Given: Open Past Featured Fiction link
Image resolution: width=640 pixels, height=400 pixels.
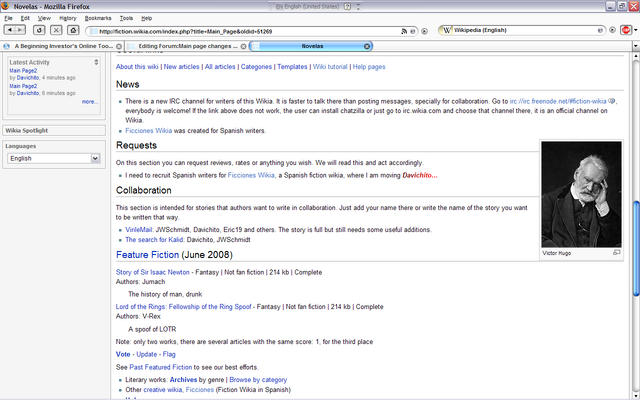Looking at the screenshot, I should 161,367.
